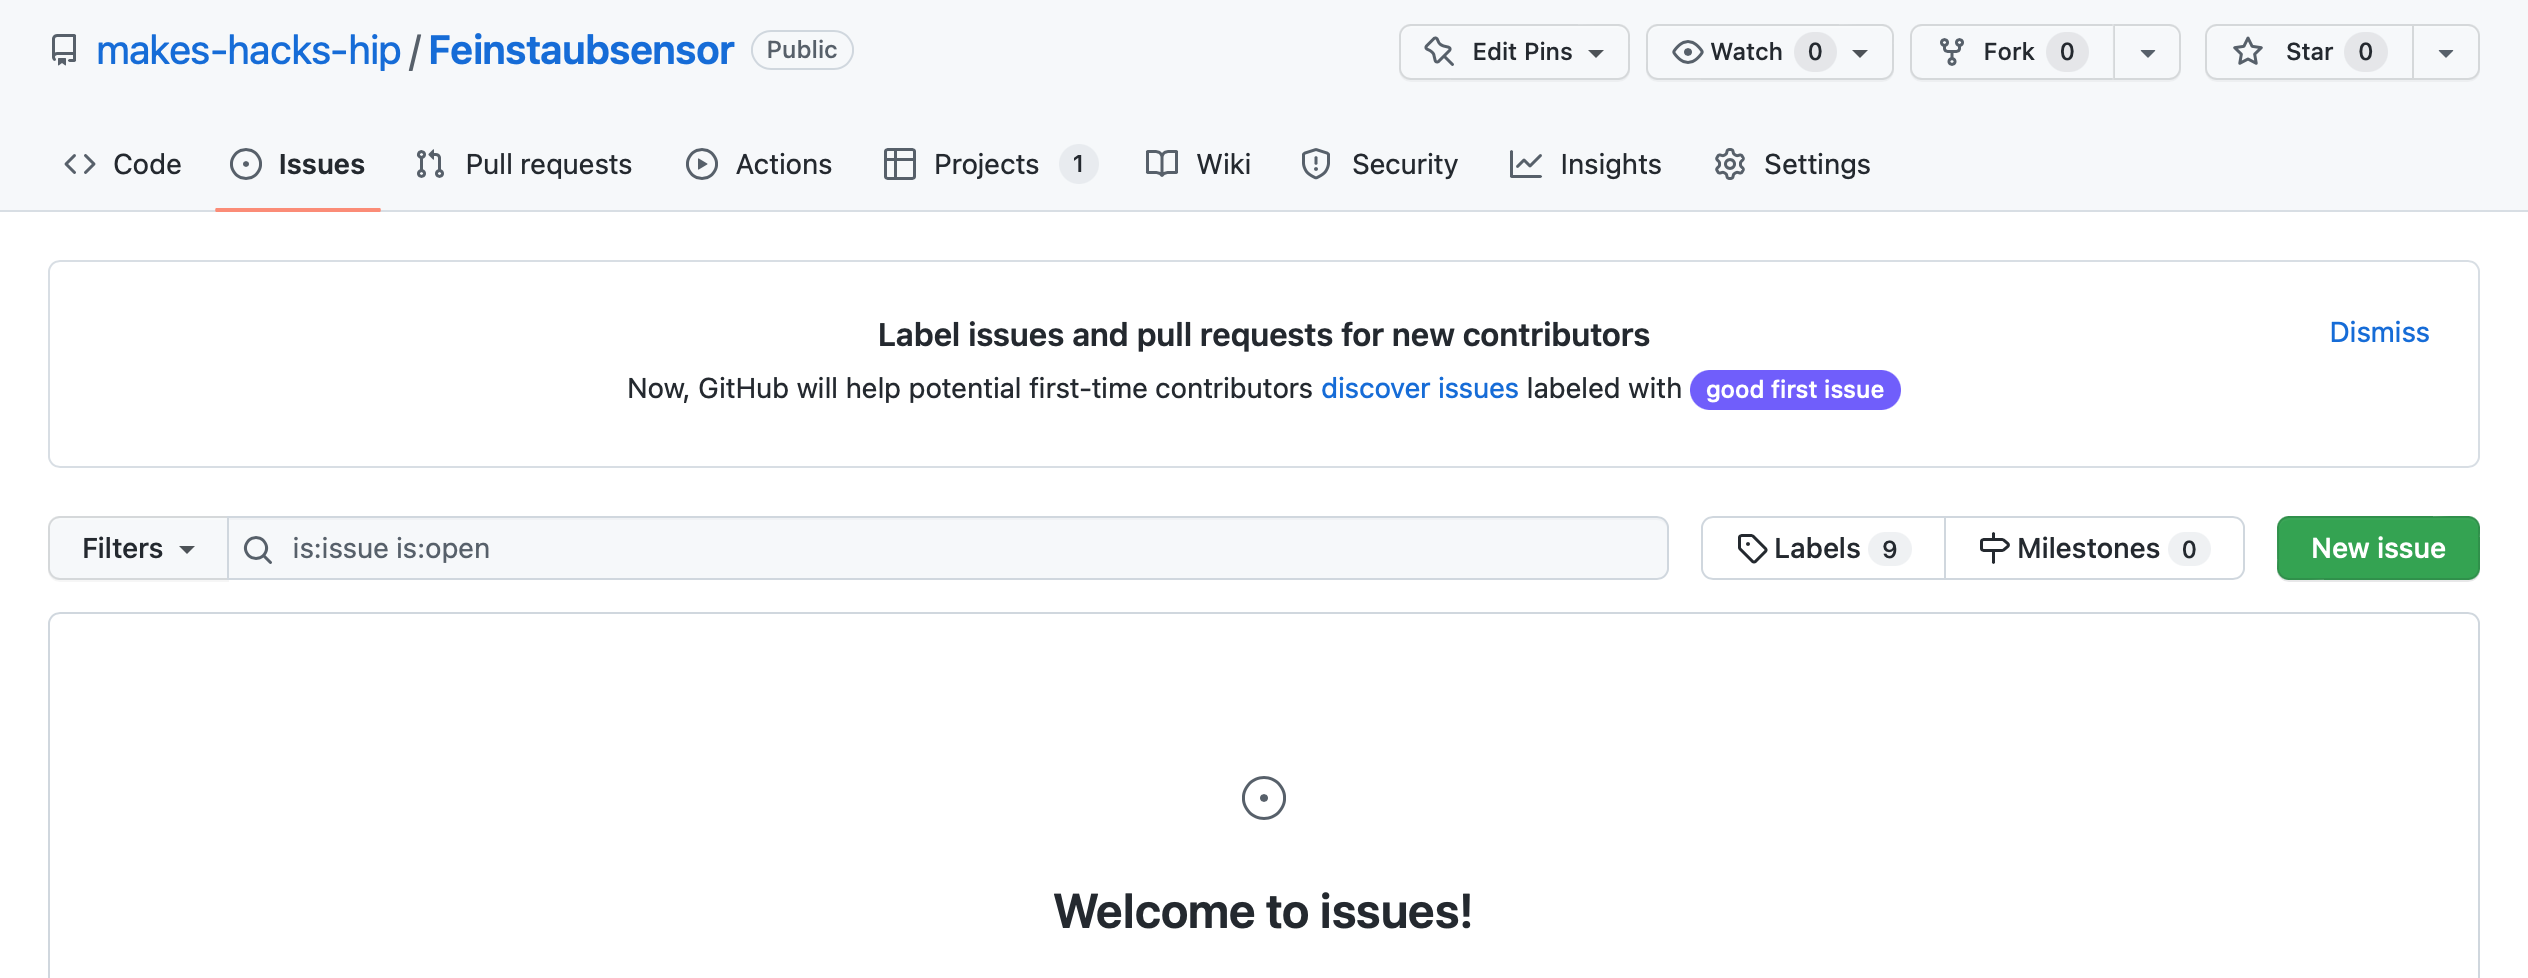Image resolution: width=2528 pixels, height=978 pixels.
Task: Click the repository book icon beside makes-hacks-hip
Action: tap(64, 50)
